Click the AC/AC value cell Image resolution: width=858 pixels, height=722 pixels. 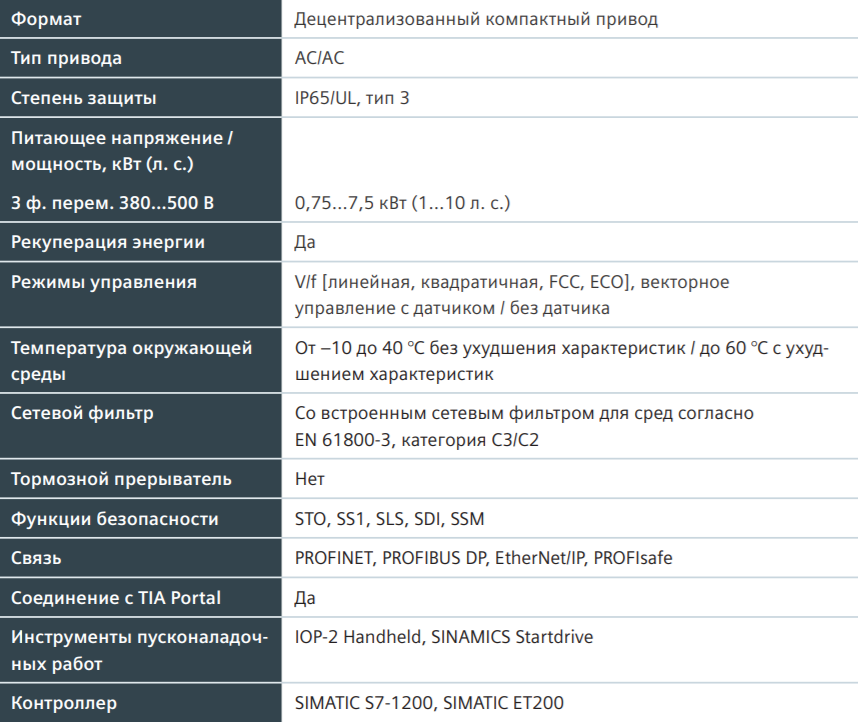pyautogui.click(x=570, y=58)
